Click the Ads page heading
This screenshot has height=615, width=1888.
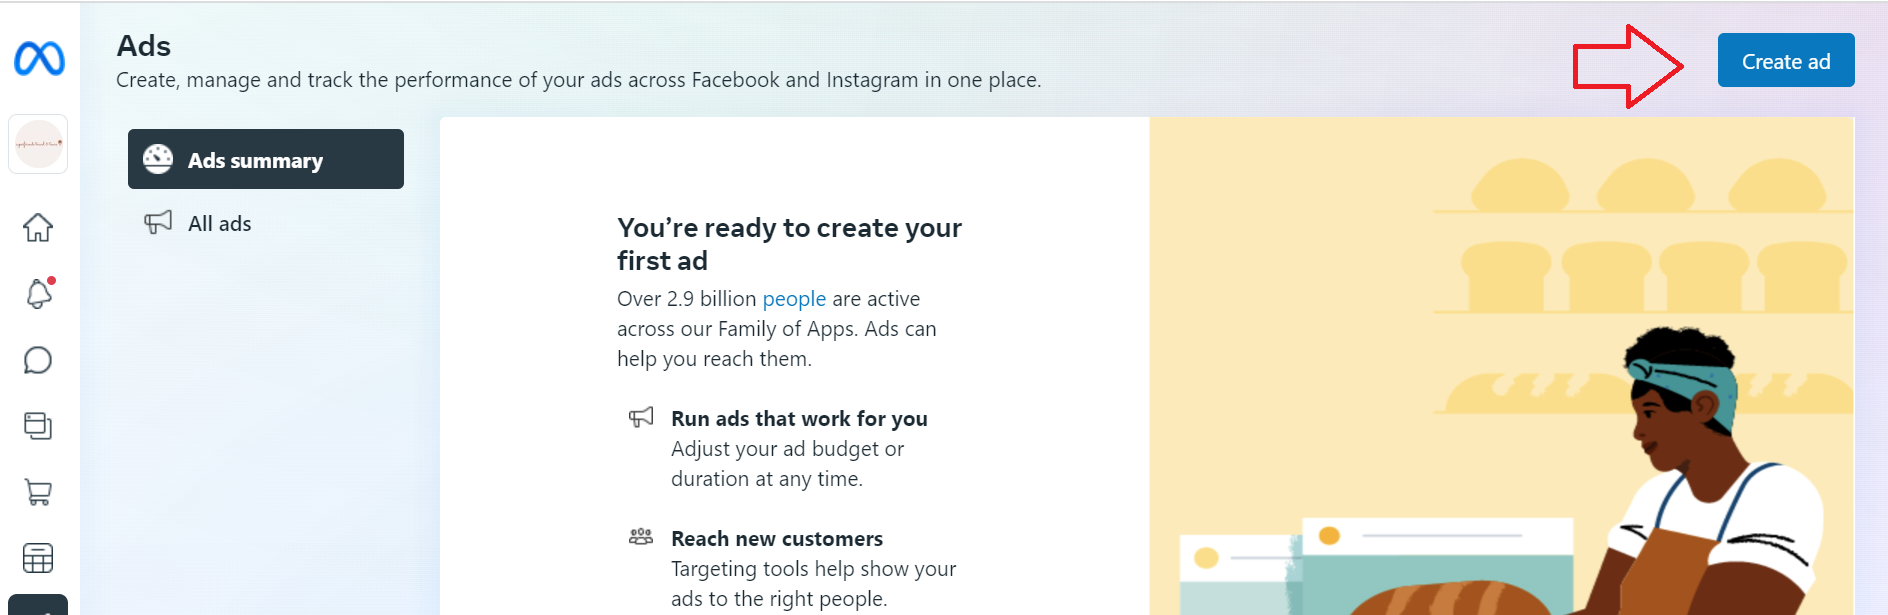pyautogui.click(x=144, y=46)
